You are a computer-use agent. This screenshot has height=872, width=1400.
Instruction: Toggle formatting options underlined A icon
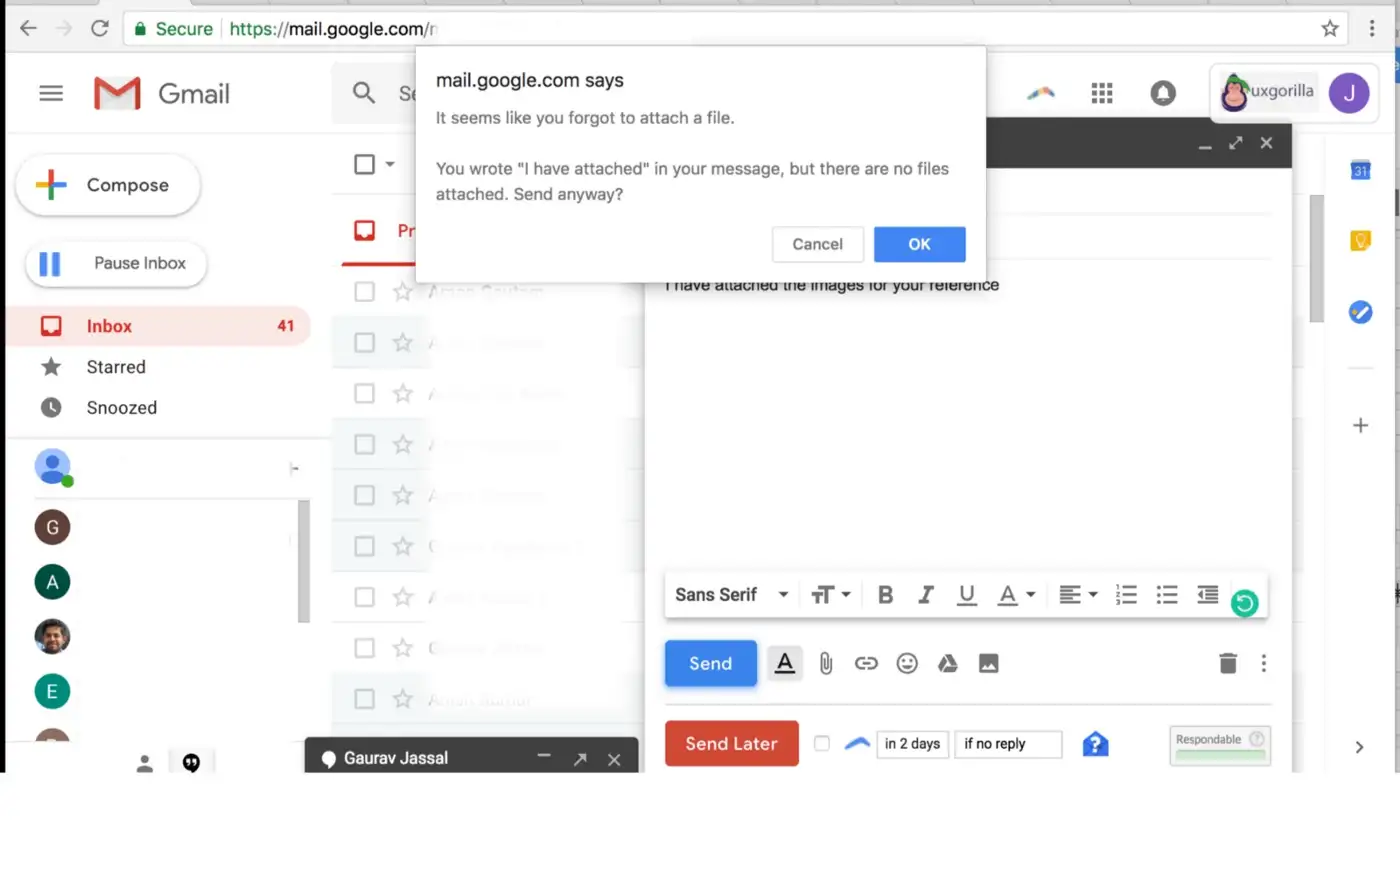[x=785, y=662]
